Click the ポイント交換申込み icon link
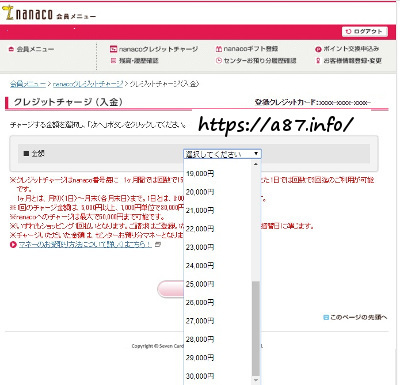Viewport: 400px width, 385px height. pyautogui.click(x=347, y=49)
